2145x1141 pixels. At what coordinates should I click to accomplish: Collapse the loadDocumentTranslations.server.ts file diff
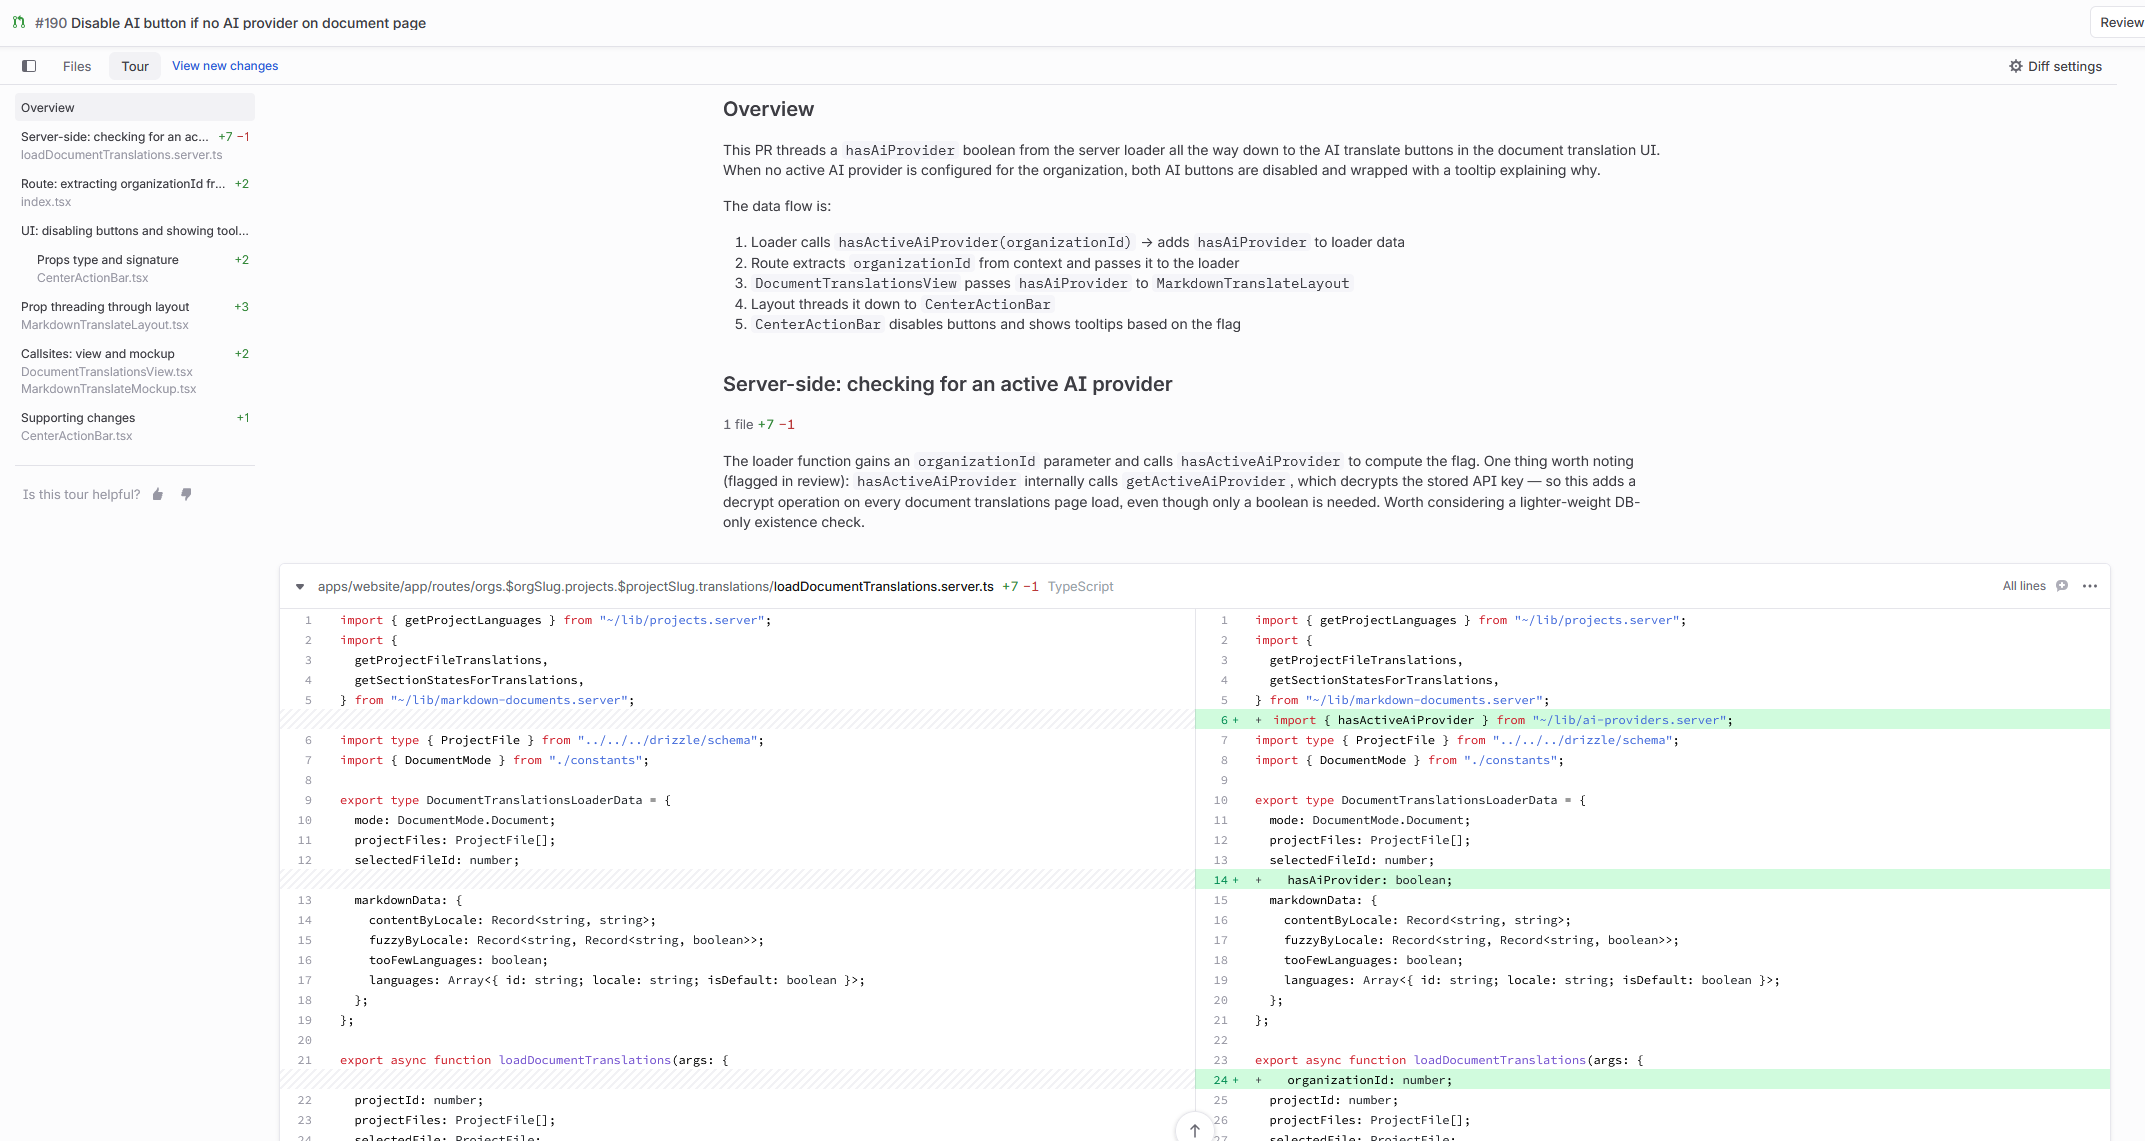click(300, 587)
